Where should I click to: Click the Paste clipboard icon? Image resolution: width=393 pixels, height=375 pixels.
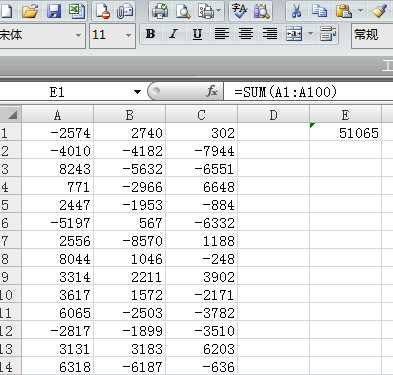click(x=344, y=11)
